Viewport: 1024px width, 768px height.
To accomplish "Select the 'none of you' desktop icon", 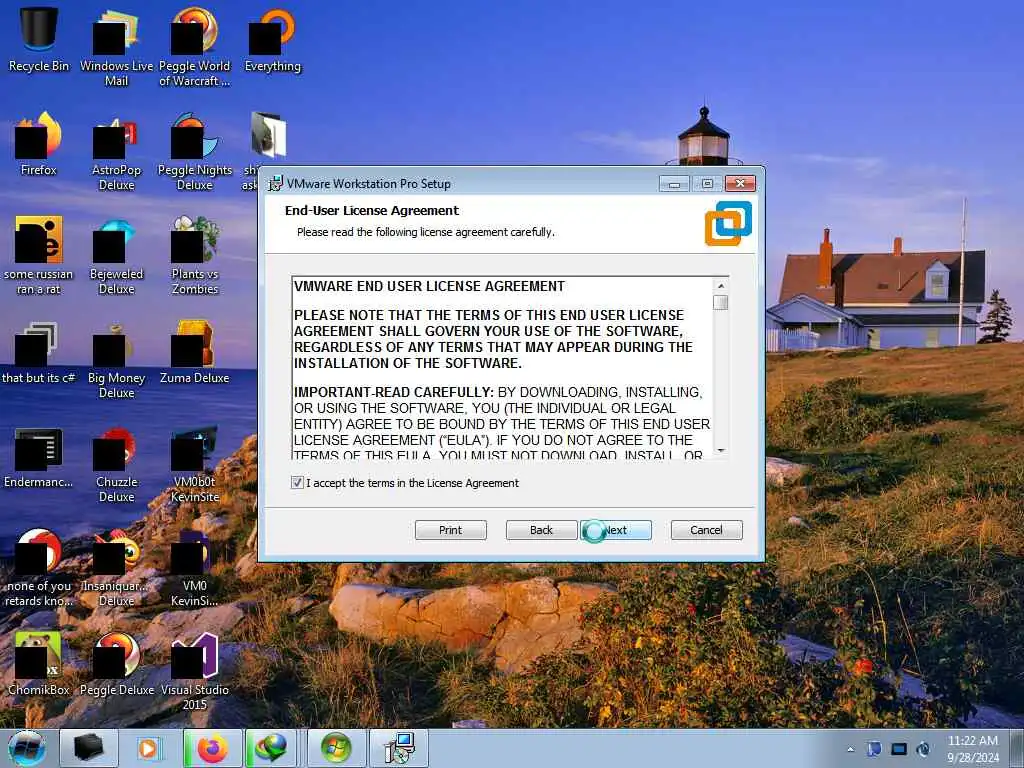I will [x=39, y=568].
